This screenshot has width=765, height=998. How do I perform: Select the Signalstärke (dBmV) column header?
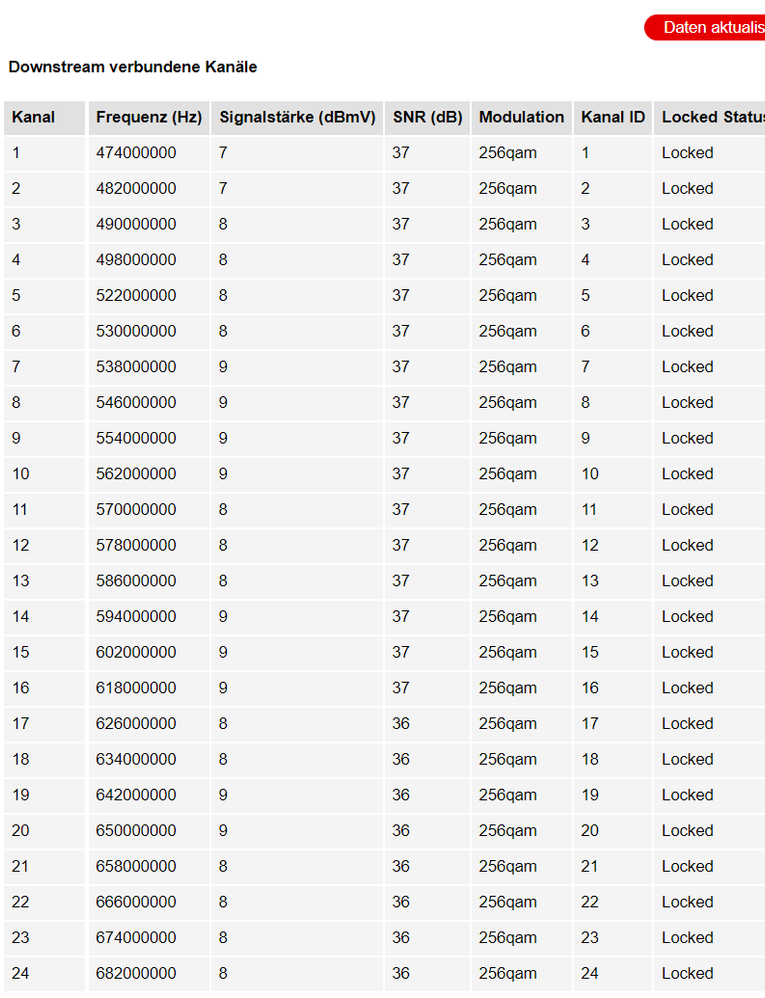[x=297, y=117]
